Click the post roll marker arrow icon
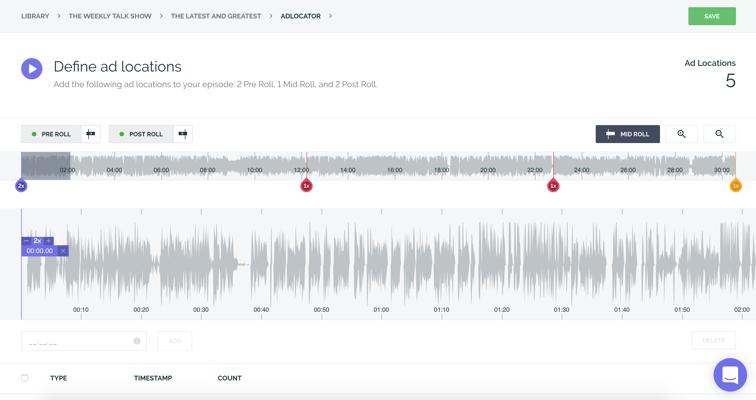This screenshot has width=756, height=400. pyautogui.click(x=182, y=134)
